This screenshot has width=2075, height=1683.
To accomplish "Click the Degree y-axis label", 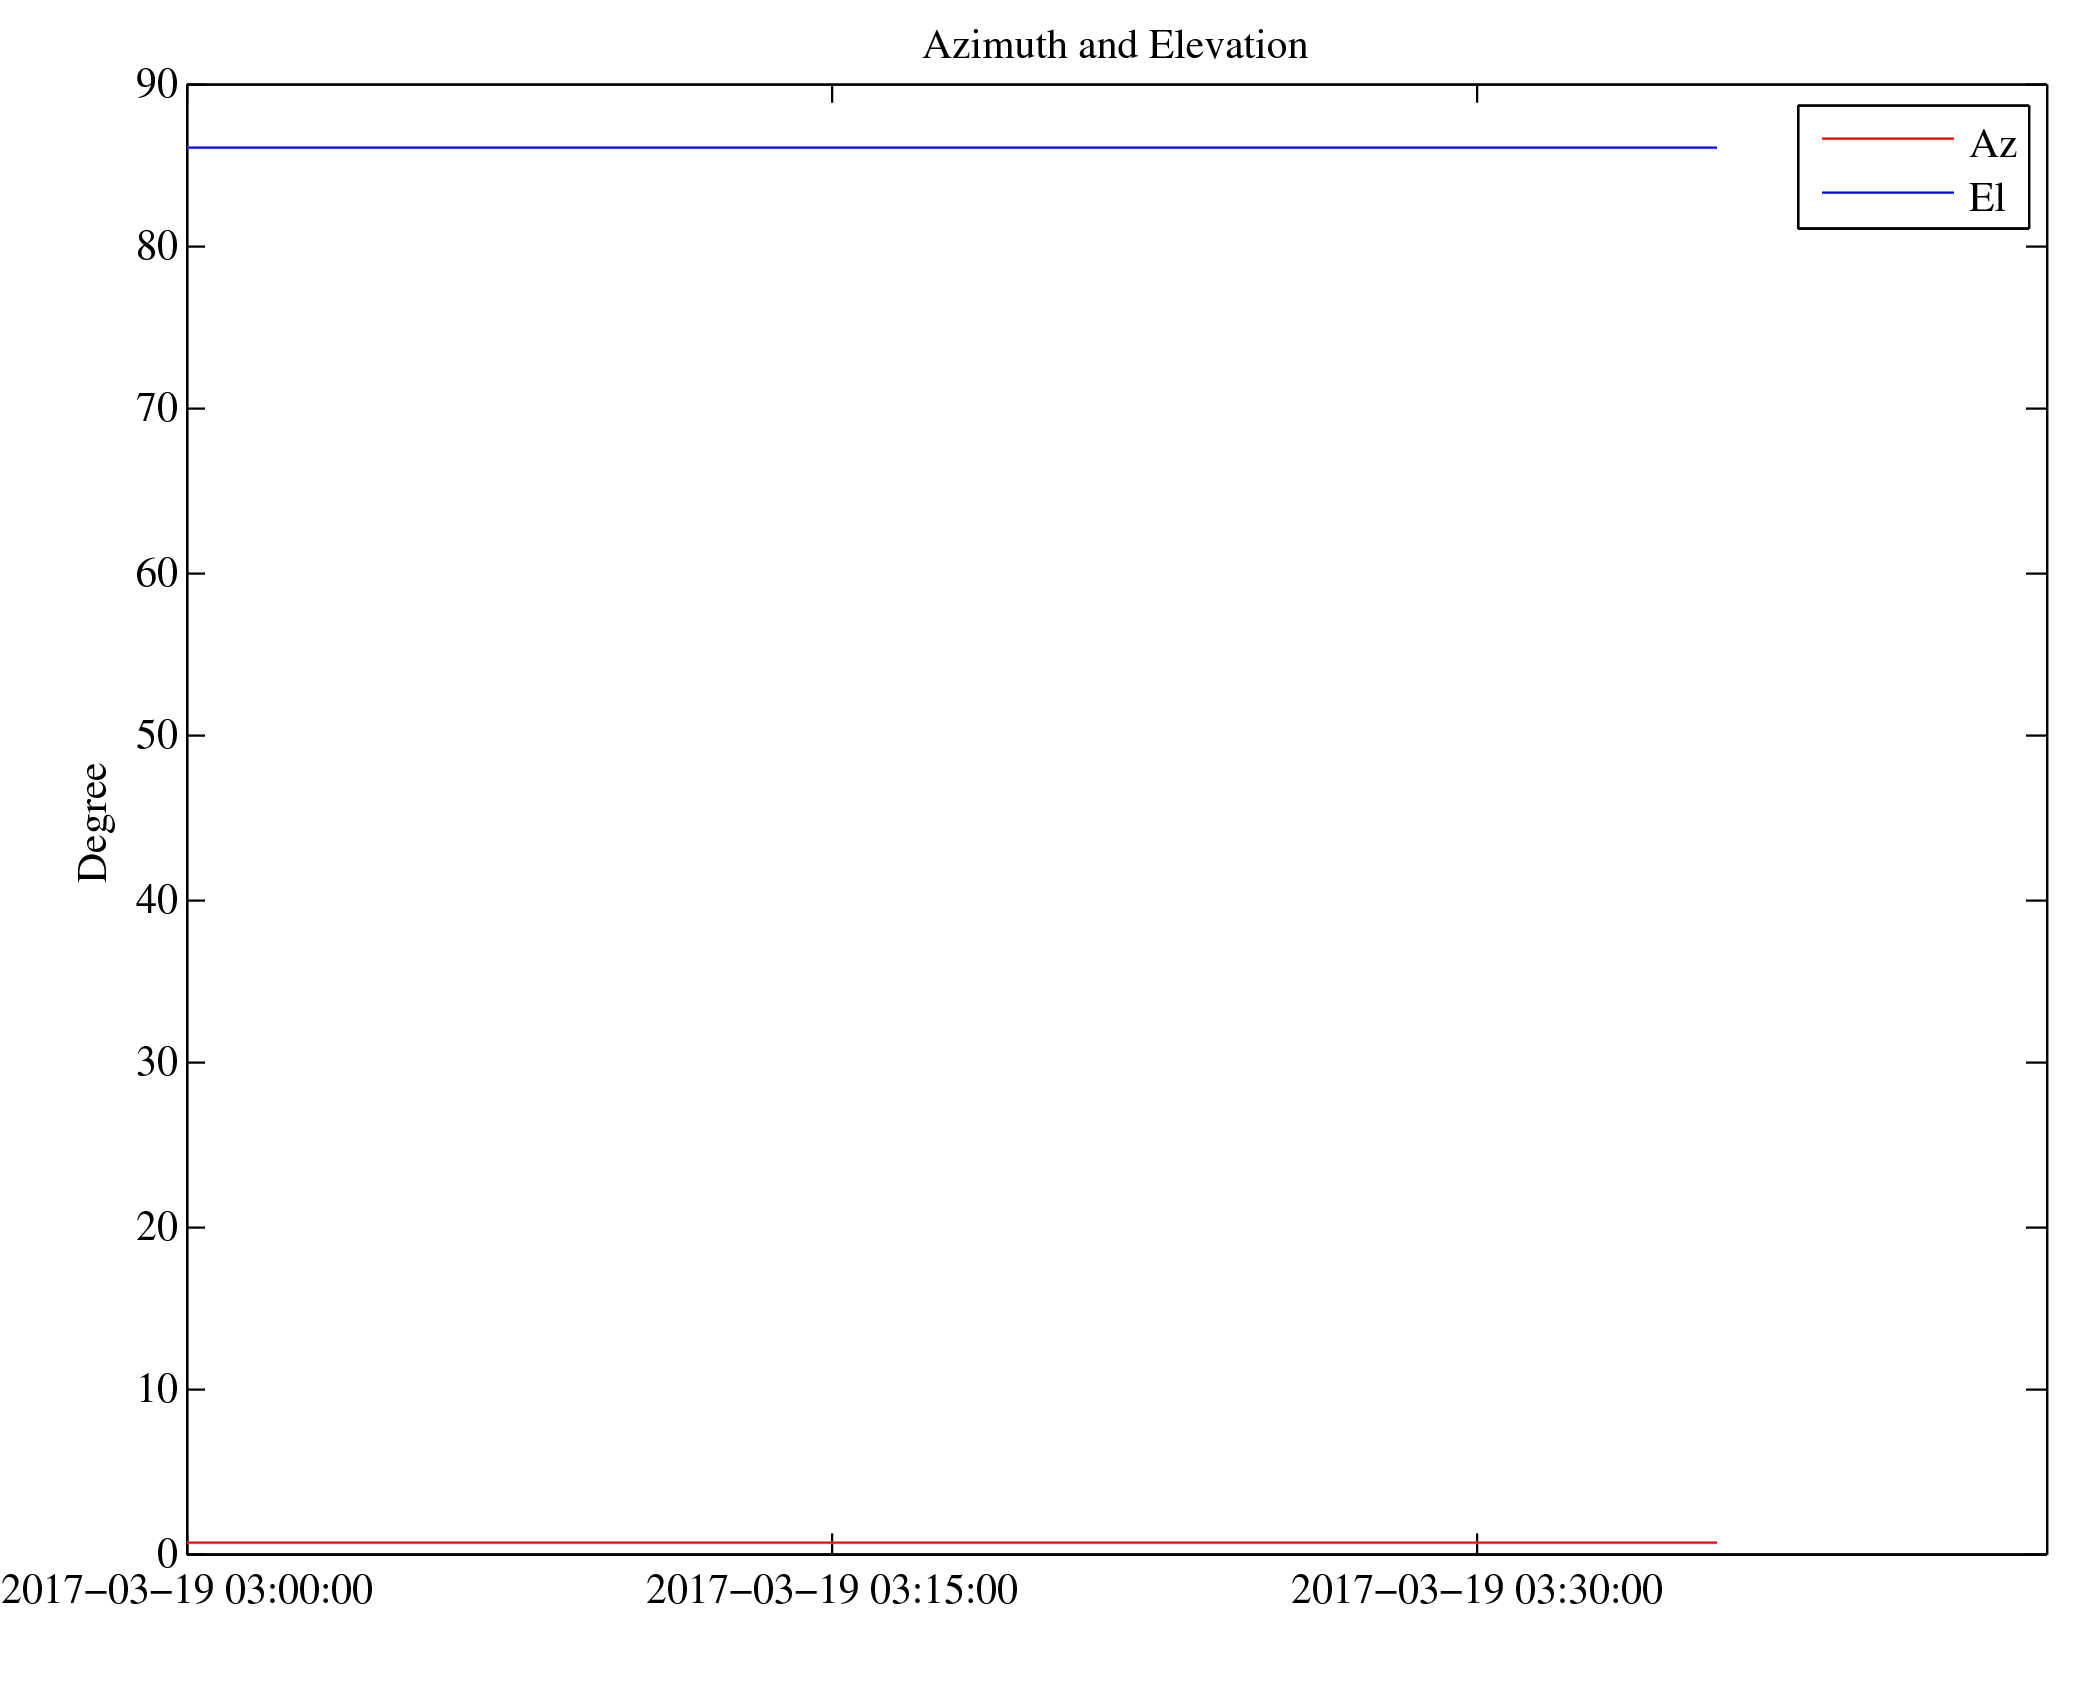I will click(93, 822).
